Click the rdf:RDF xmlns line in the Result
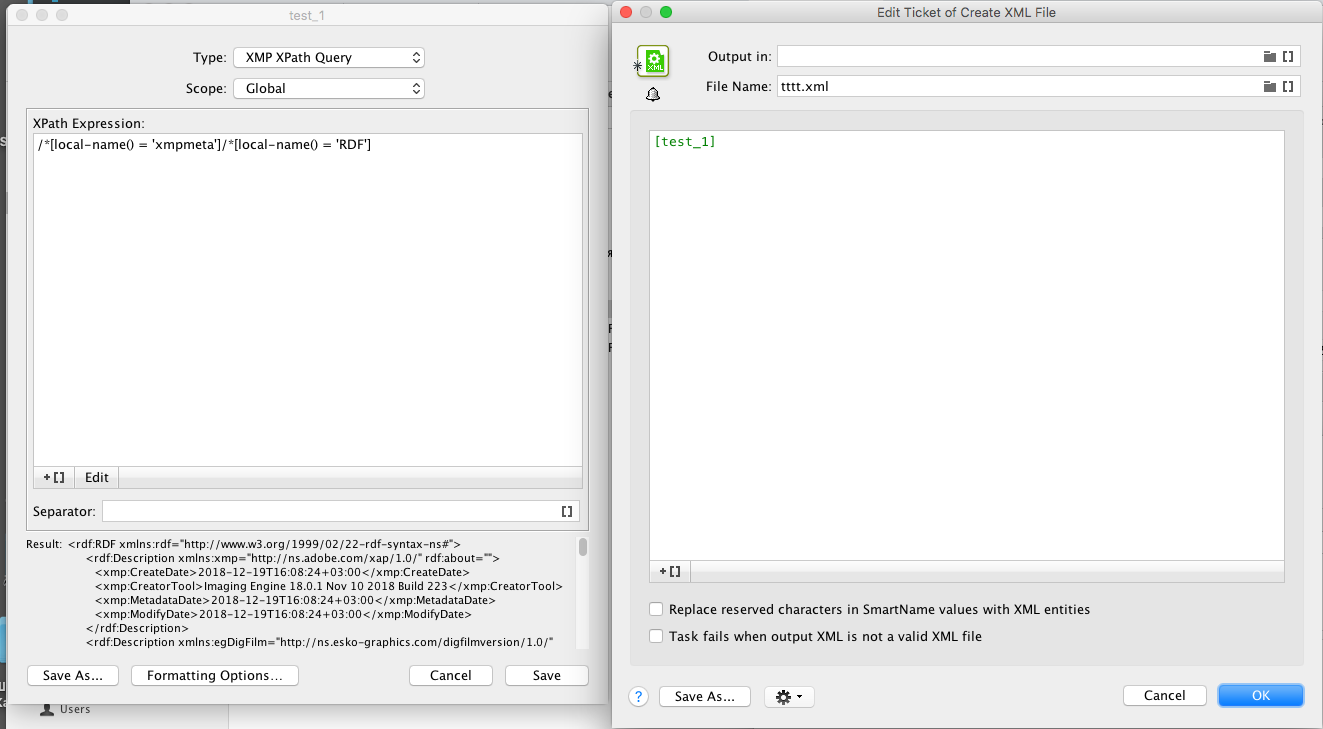This screenshot has height=729, width=1323. [264, 544]
